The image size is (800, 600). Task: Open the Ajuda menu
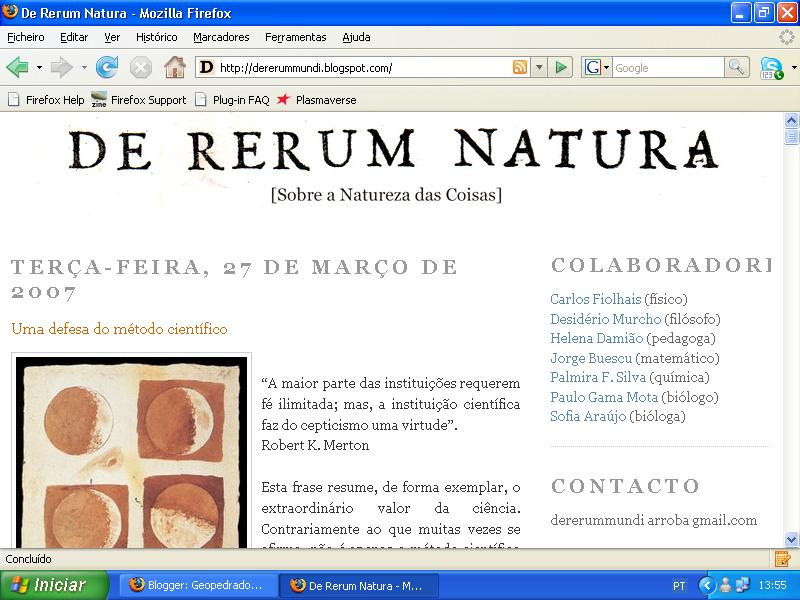[x=356, y=37]
